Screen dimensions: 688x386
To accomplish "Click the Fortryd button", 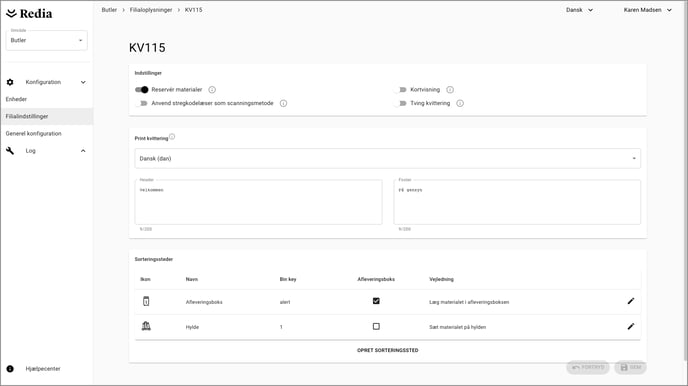I will [x=588, y=367].
